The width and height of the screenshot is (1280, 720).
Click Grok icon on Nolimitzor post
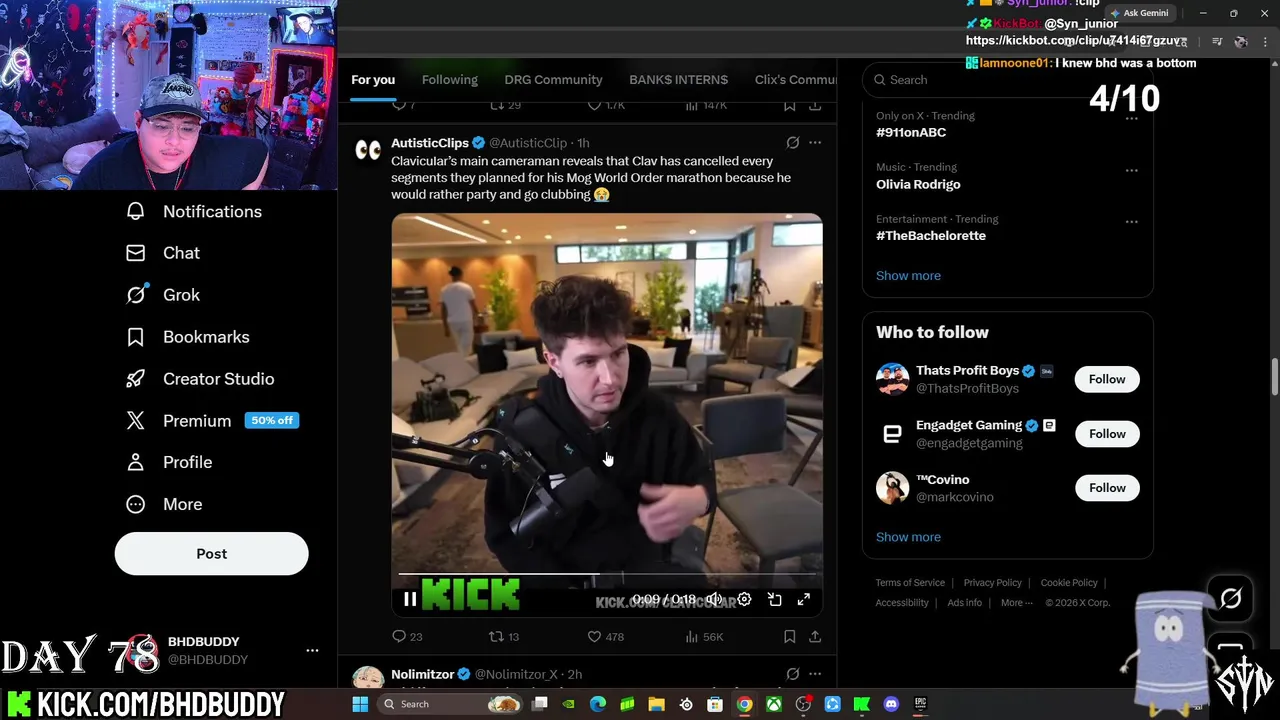(792, 674)
